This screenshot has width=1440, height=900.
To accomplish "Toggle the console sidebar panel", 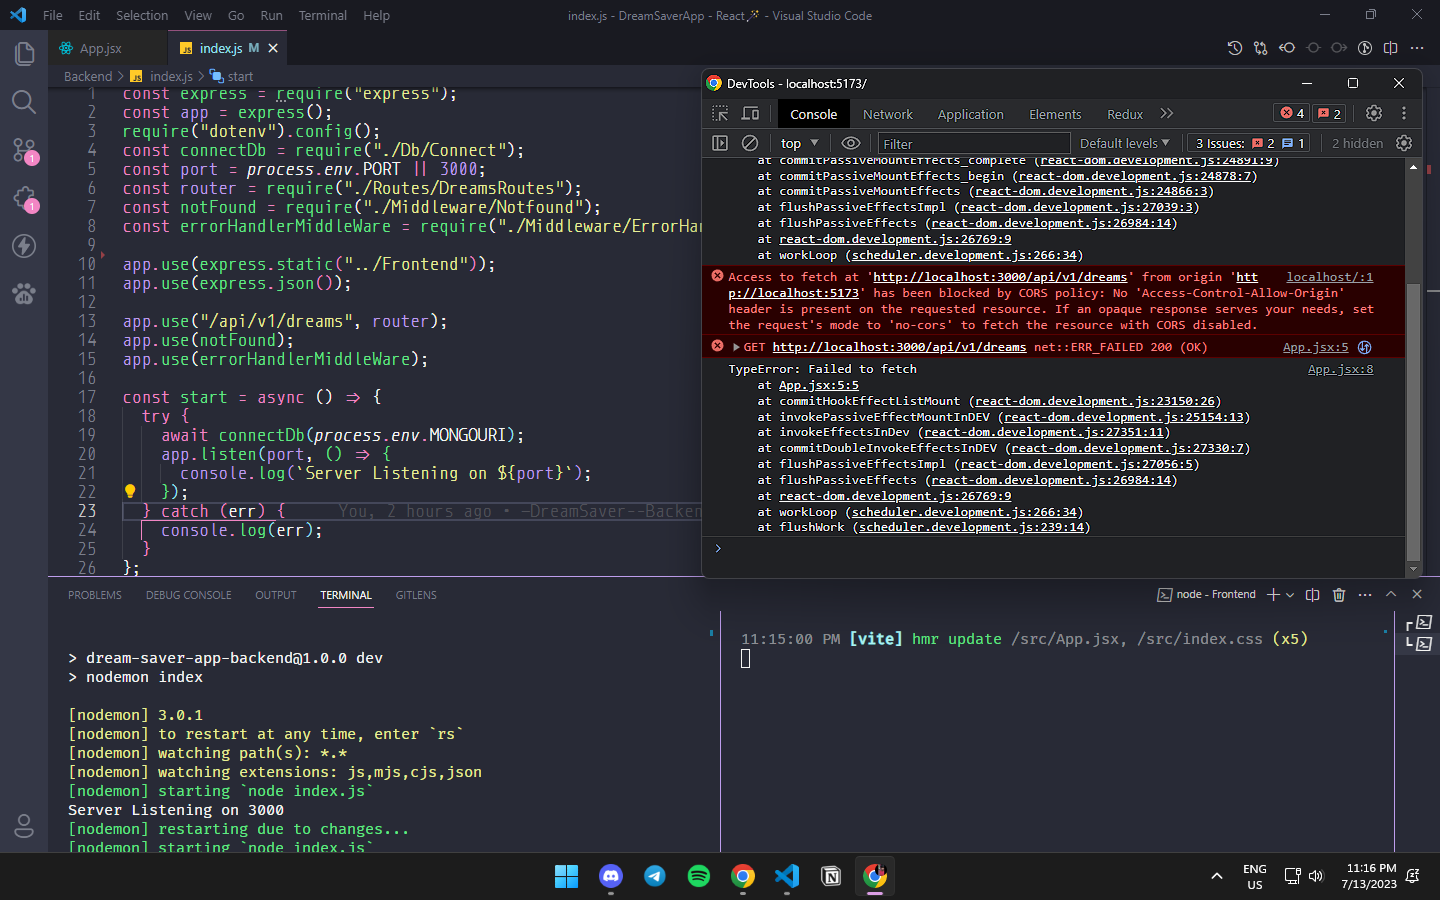I will tap(720, 142).
